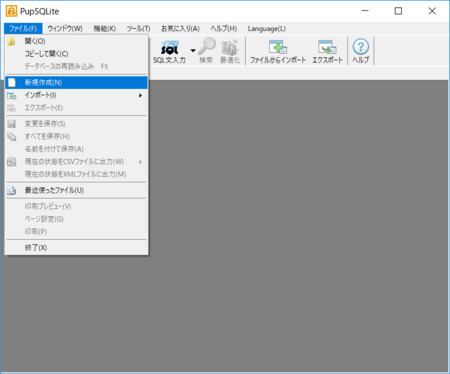Click the SQL文入力 toolbar icon

click(169, 51)
